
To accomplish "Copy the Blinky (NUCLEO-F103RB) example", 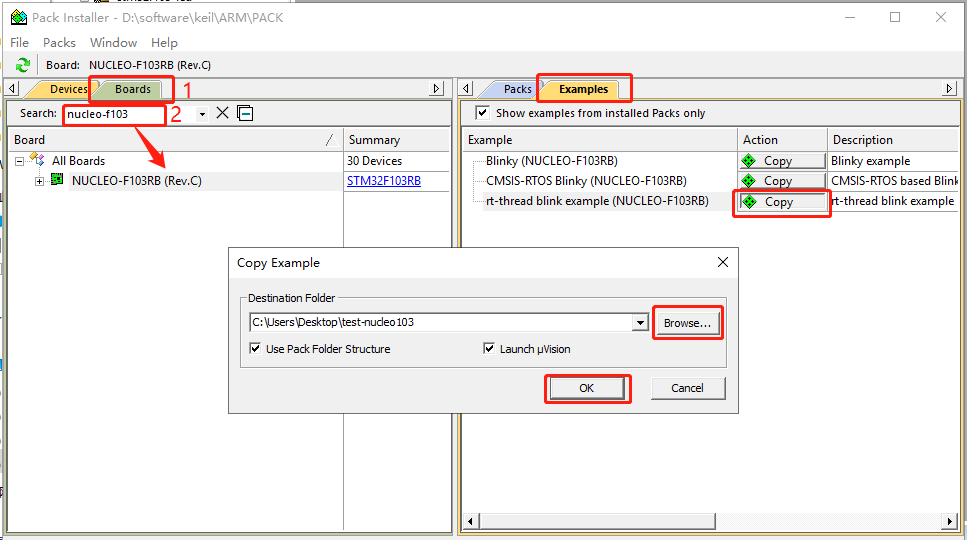I will click(x=782, y=161).
